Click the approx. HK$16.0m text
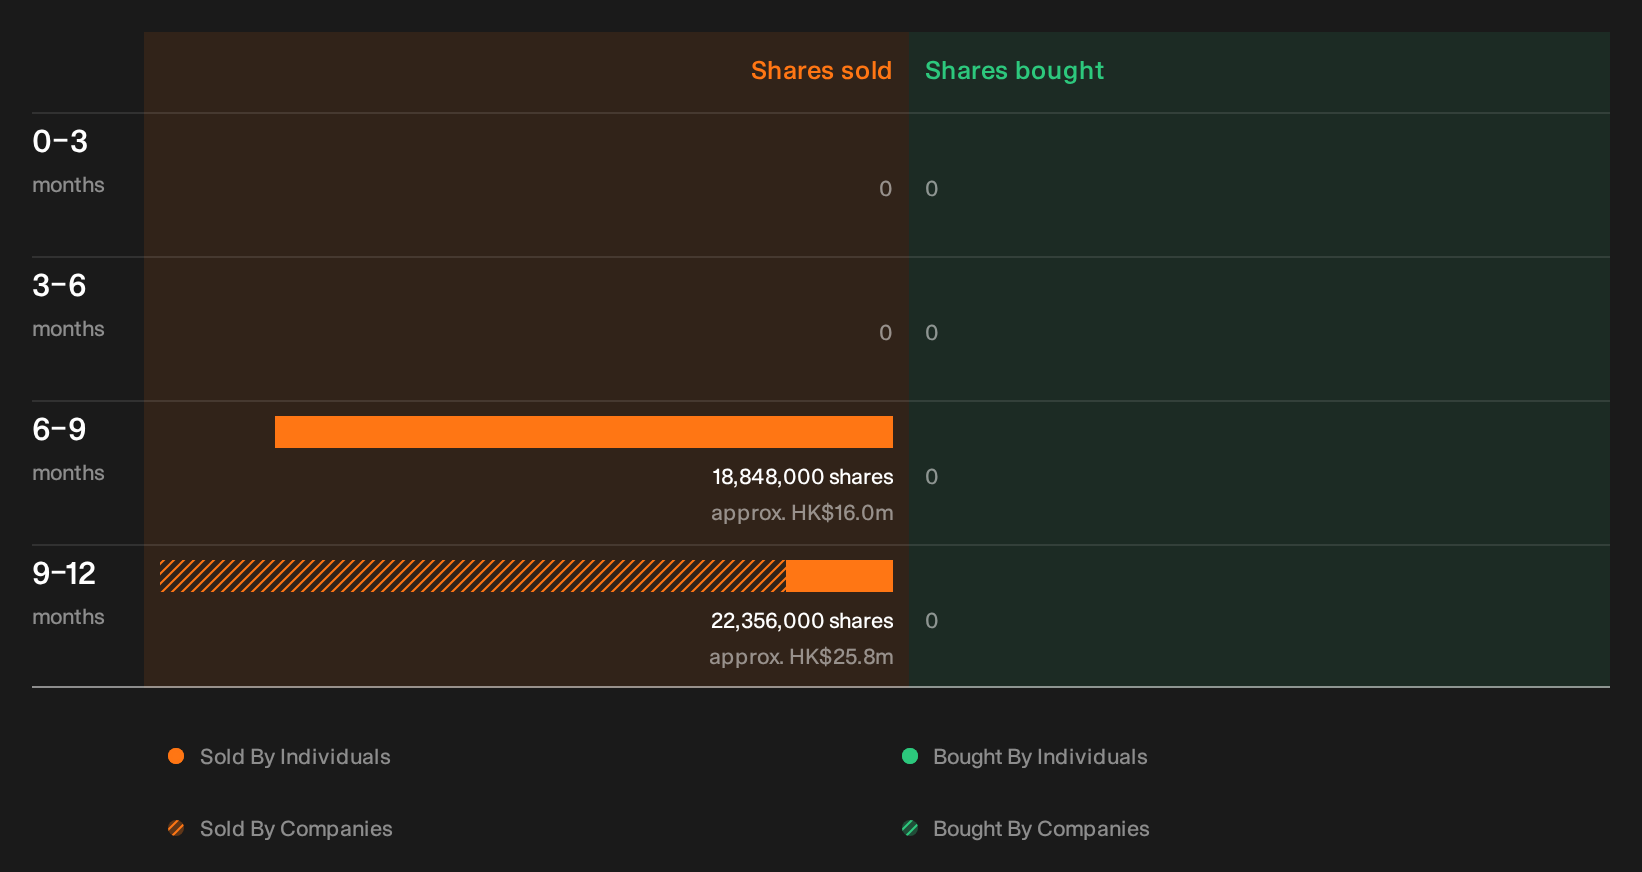This screenshot has height=872, width=1642. [x=802, y=513]
